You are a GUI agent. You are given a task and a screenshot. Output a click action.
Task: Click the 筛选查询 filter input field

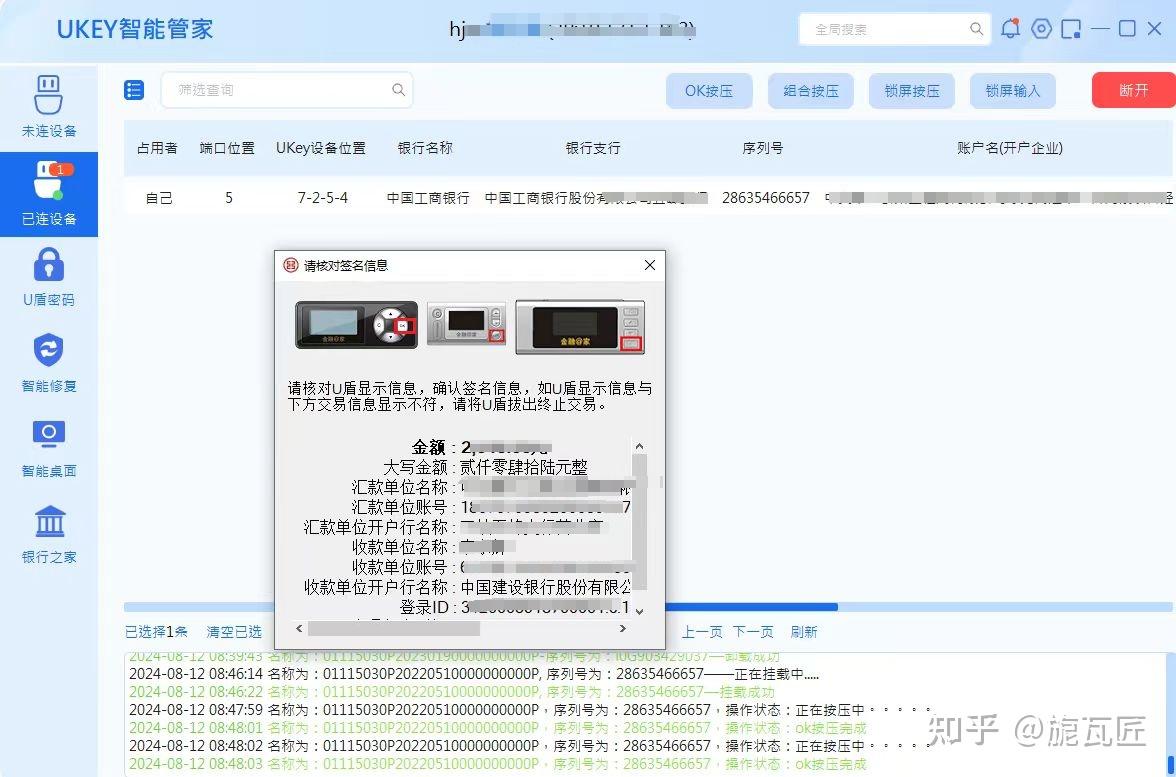[x=280, y=90]
